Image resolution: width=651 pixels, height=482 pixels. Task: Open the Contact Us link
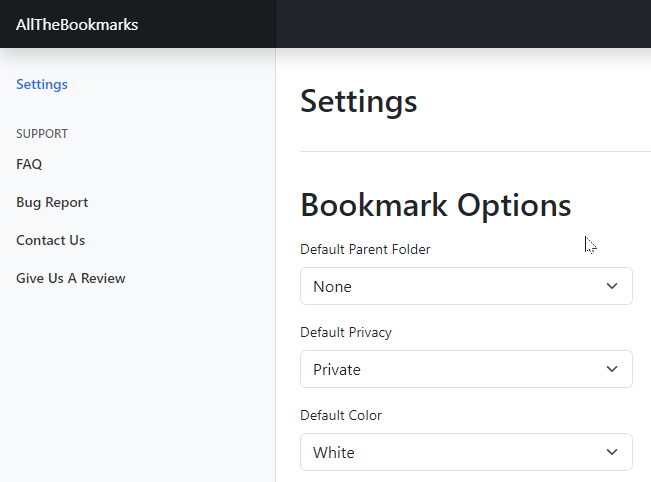[50, 240]
